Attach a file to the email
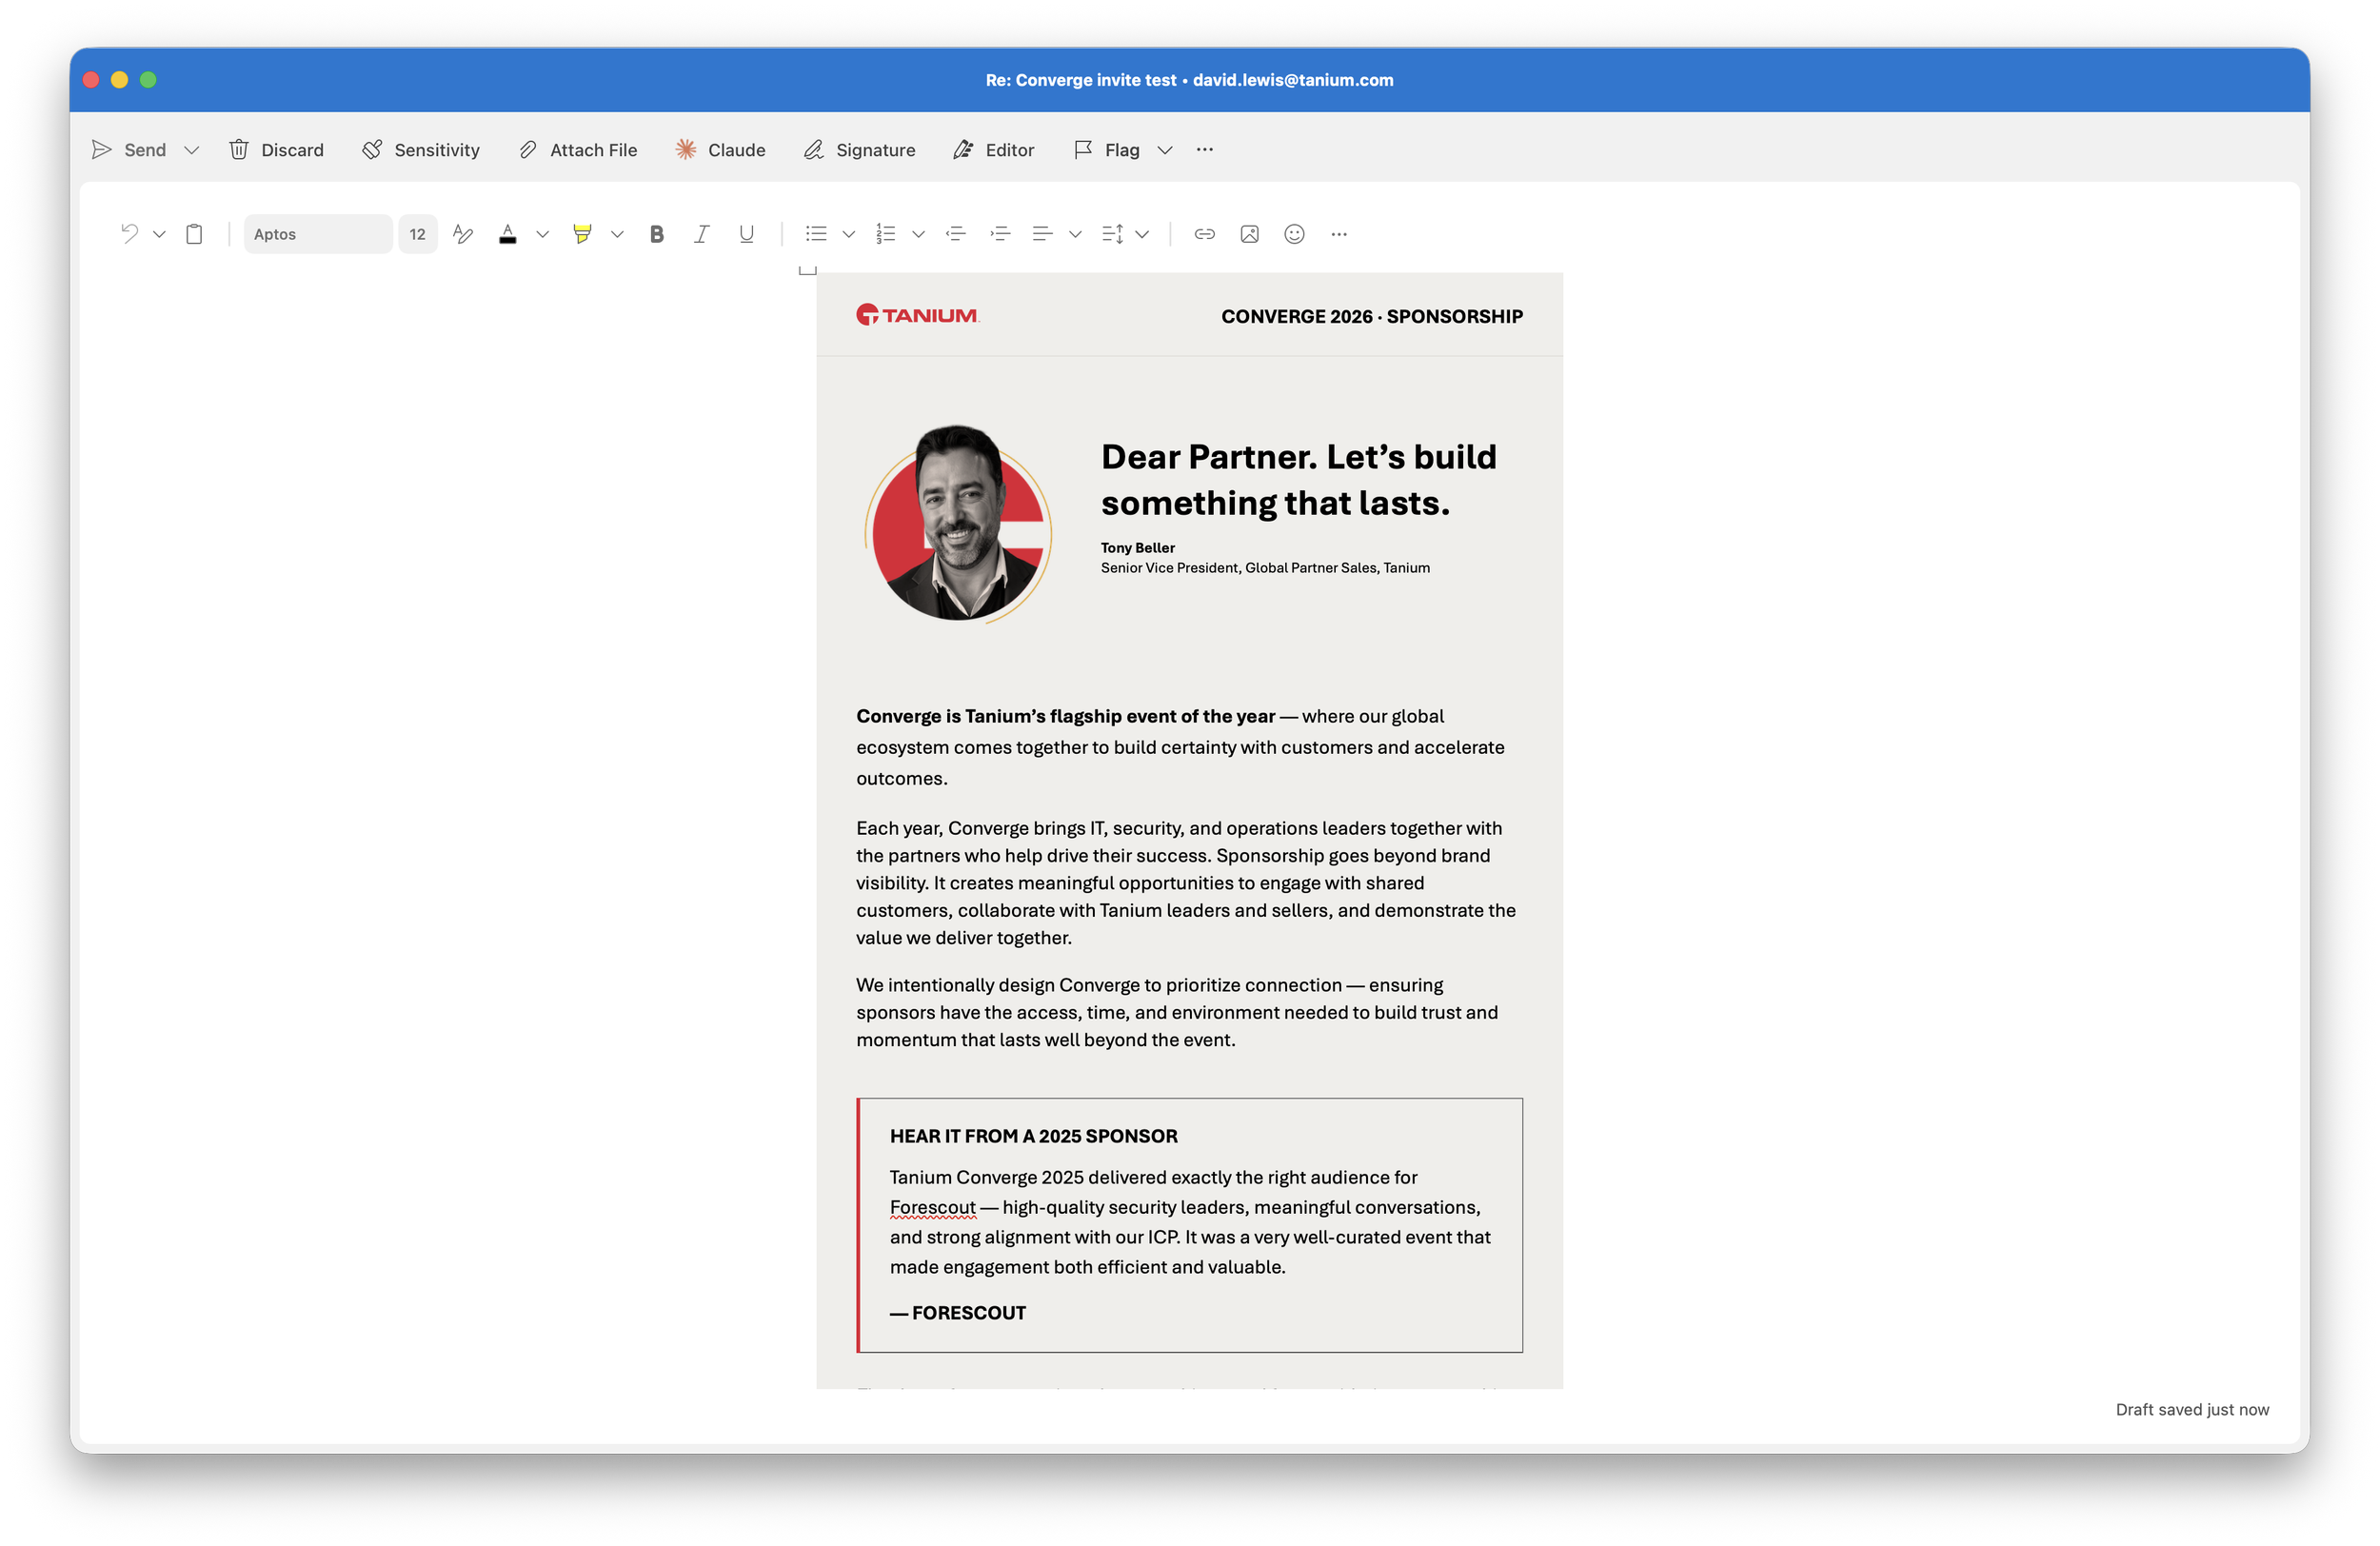This screenshot has width=2380, height=1546. click(x=578, y=150)
